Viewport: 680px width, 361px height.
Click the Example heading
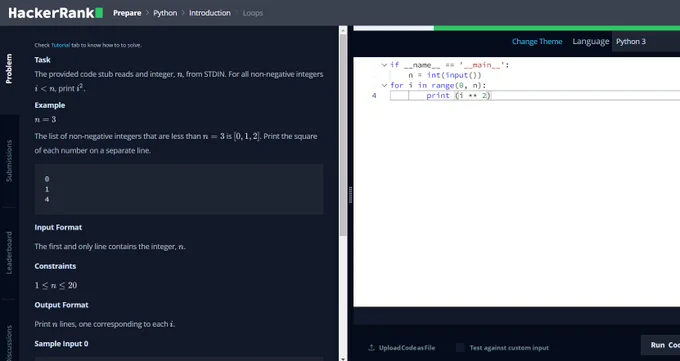click(50, 105)
